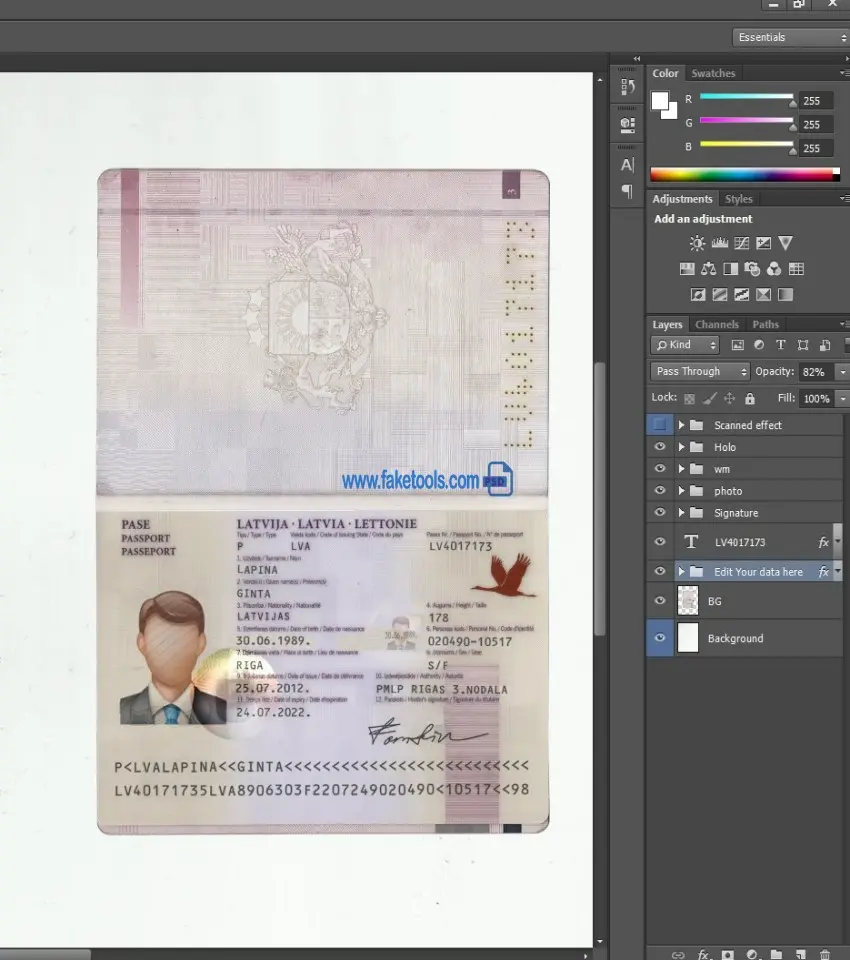Screen dimensions: 850x960
Task: Show the Scanned effect layer group
Action: coord(660,425)
